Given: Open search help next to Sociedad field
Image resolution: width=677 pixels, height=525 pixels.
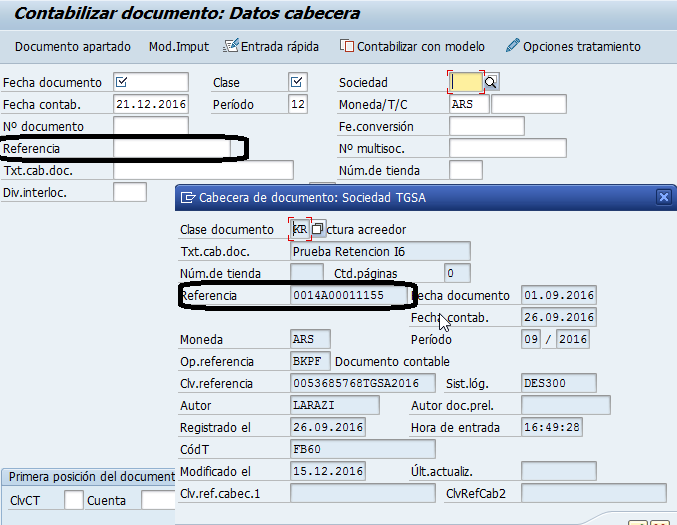Looking at the screenshot, I should 491,82.
